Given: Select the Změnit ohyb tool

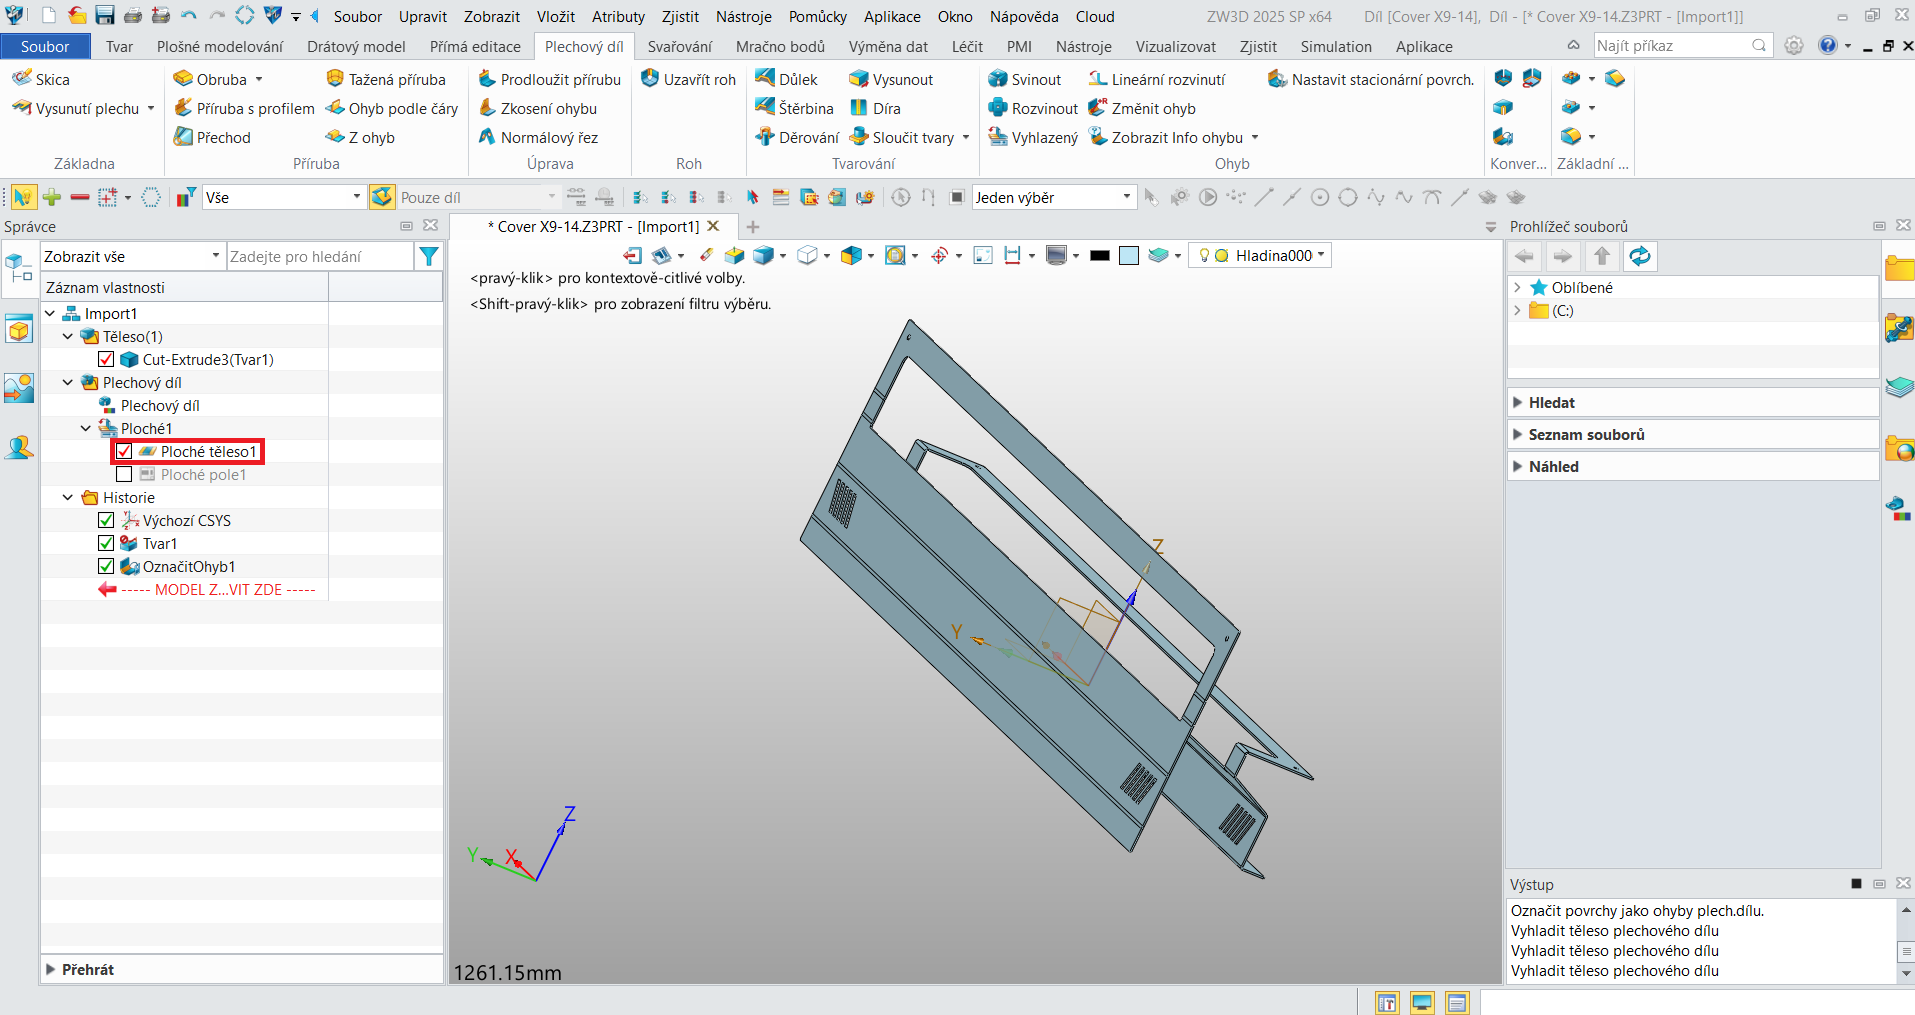Looking at the screenshot, I should [x=1142, y=108].
